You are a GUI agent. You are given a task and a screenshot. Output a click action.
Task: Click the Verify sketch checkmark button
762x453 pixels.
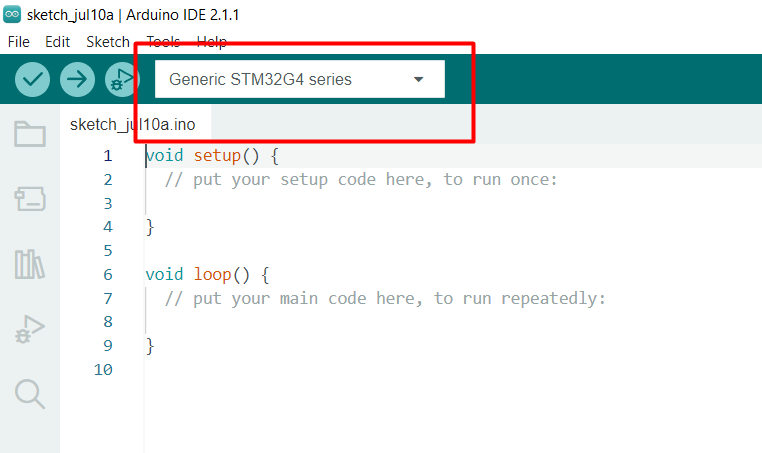[33, 79]
